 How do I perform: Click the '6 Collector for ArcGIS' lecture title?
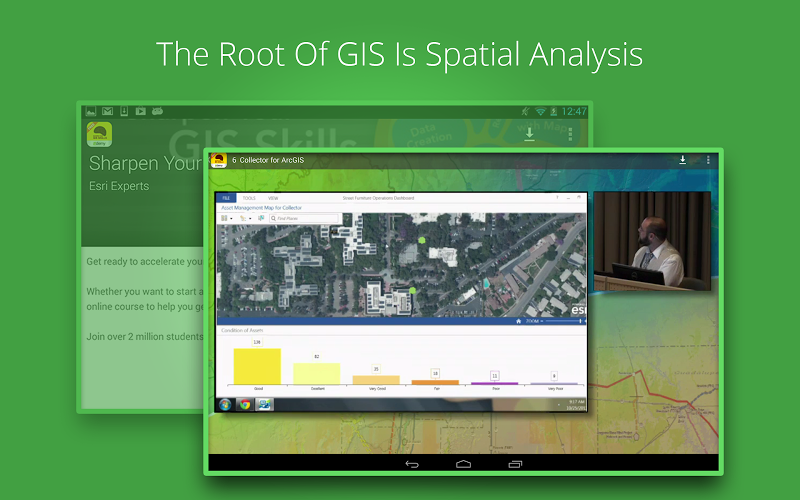click(x=268, y=160)
